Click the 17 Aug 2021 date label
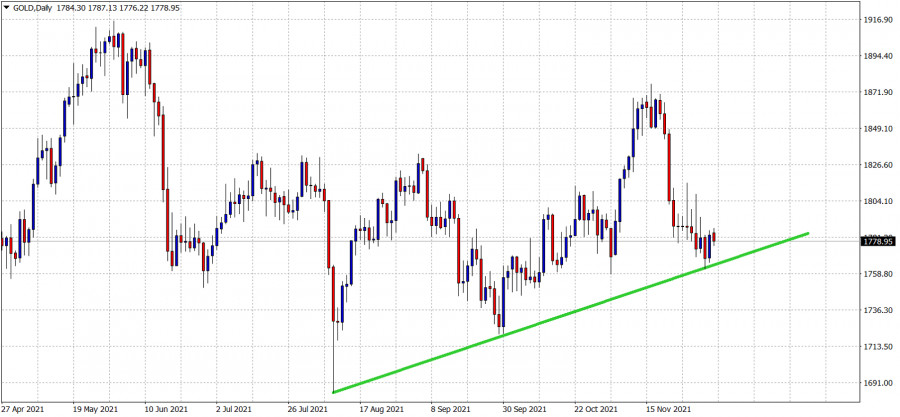Screen dimensions: 900x417 click(x=381, y=411)
